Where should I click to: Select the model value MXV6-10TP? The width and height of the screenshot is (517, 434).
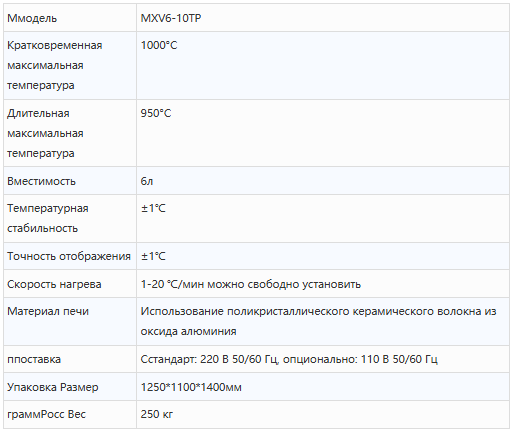pos(171,18)
